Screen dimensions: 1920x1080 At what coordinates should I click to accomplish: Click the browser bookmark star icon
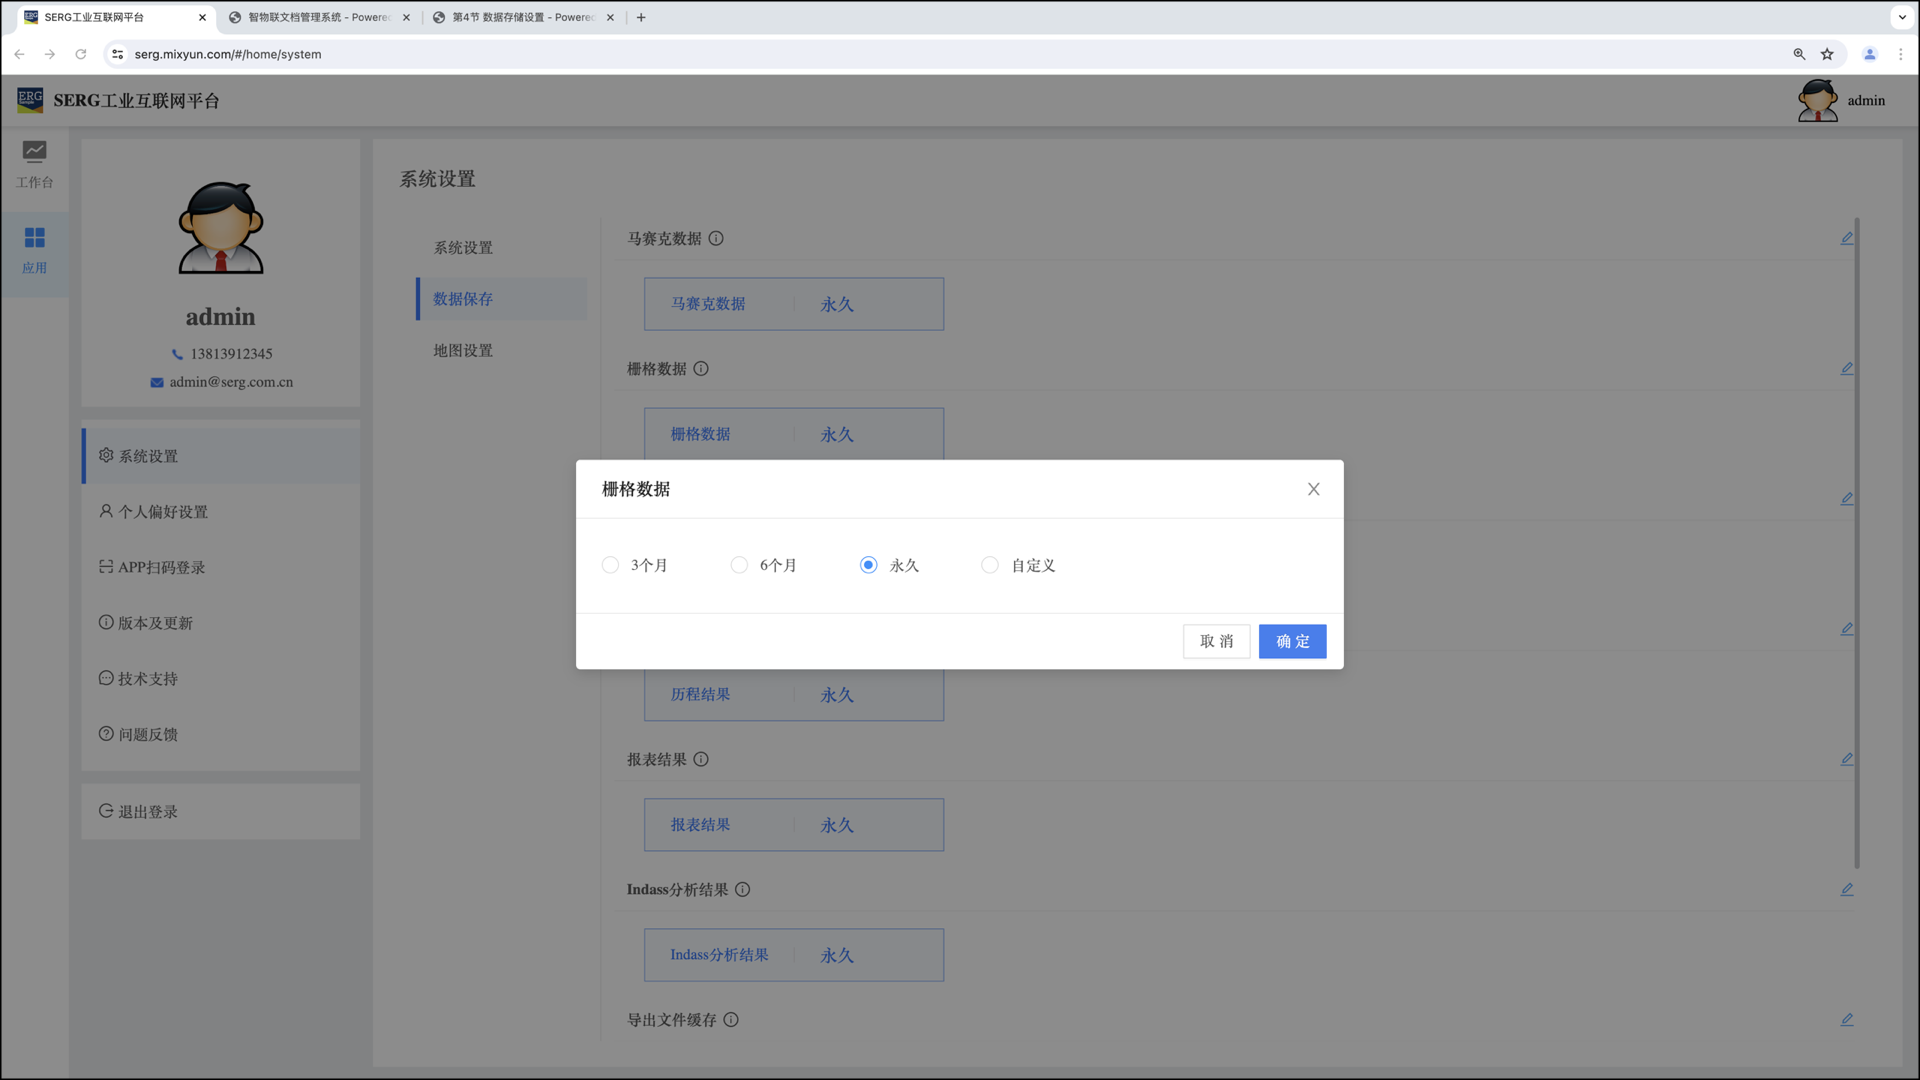tap(1827, 54)
